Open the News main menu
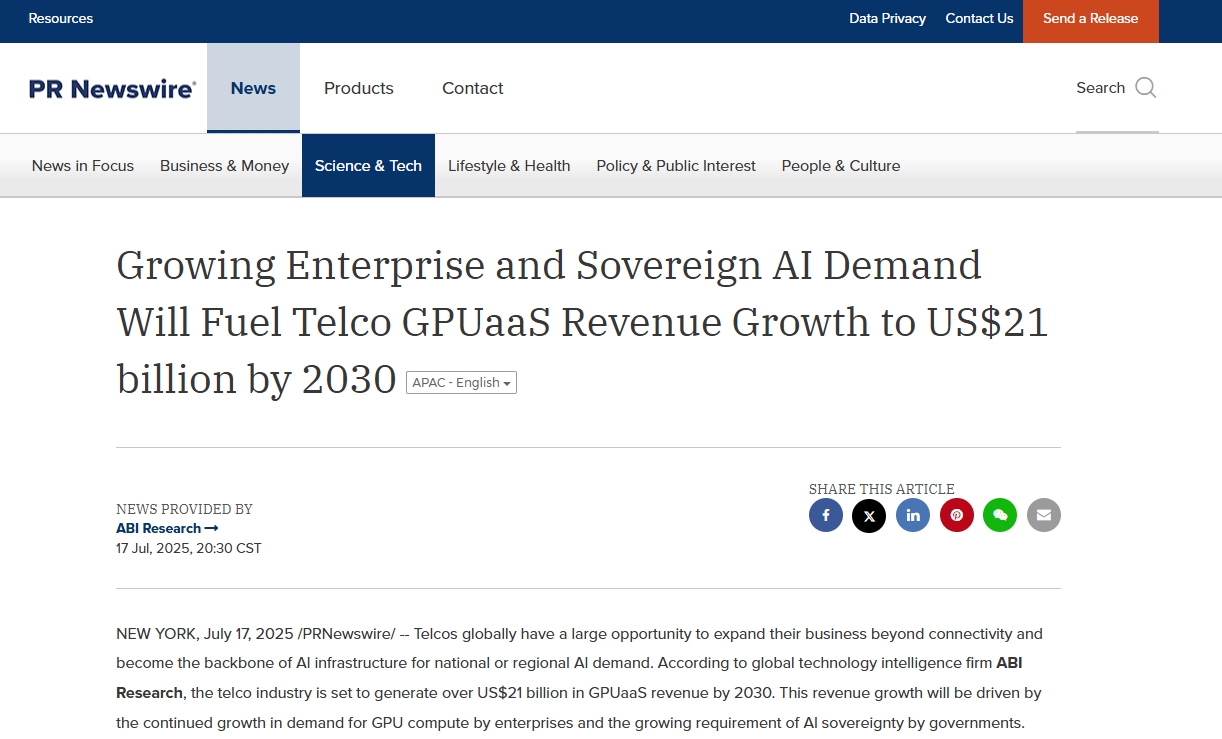 click(253, 88)
